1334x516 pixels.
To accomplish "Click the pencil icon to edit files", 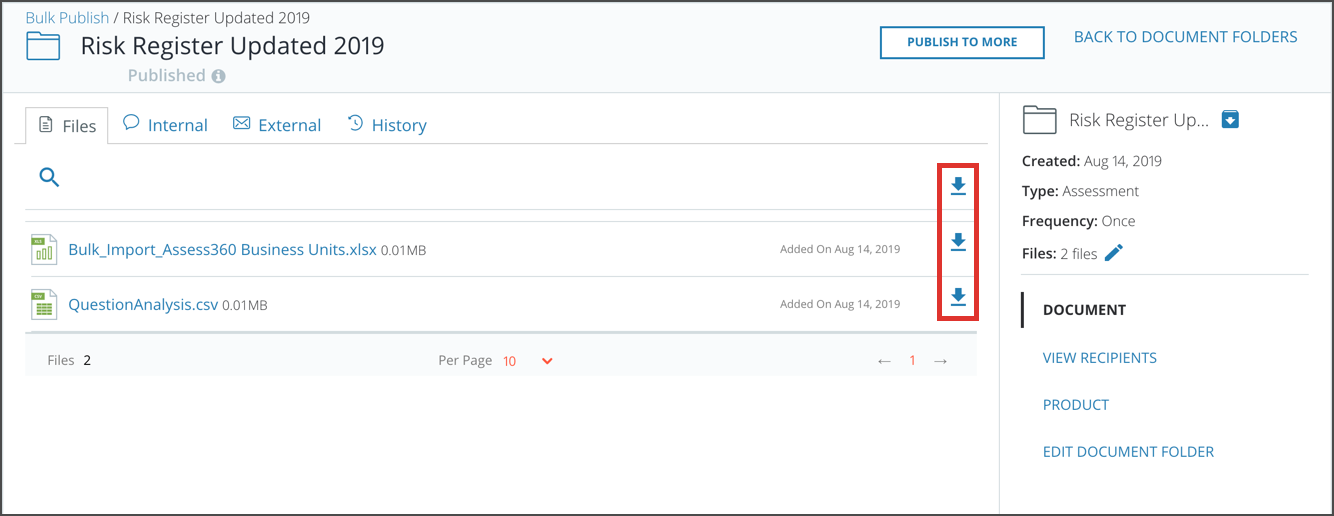I will pyautogui.click(x=1114, y=253).
